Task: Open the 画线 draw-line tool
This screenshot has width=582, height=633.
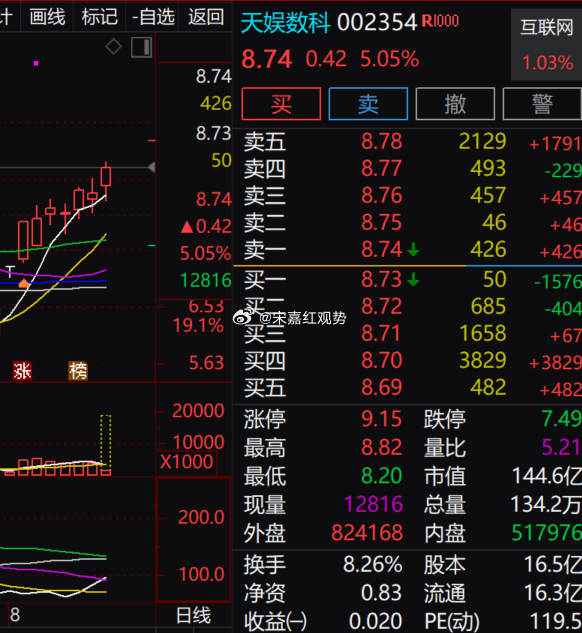Action: 47,17
